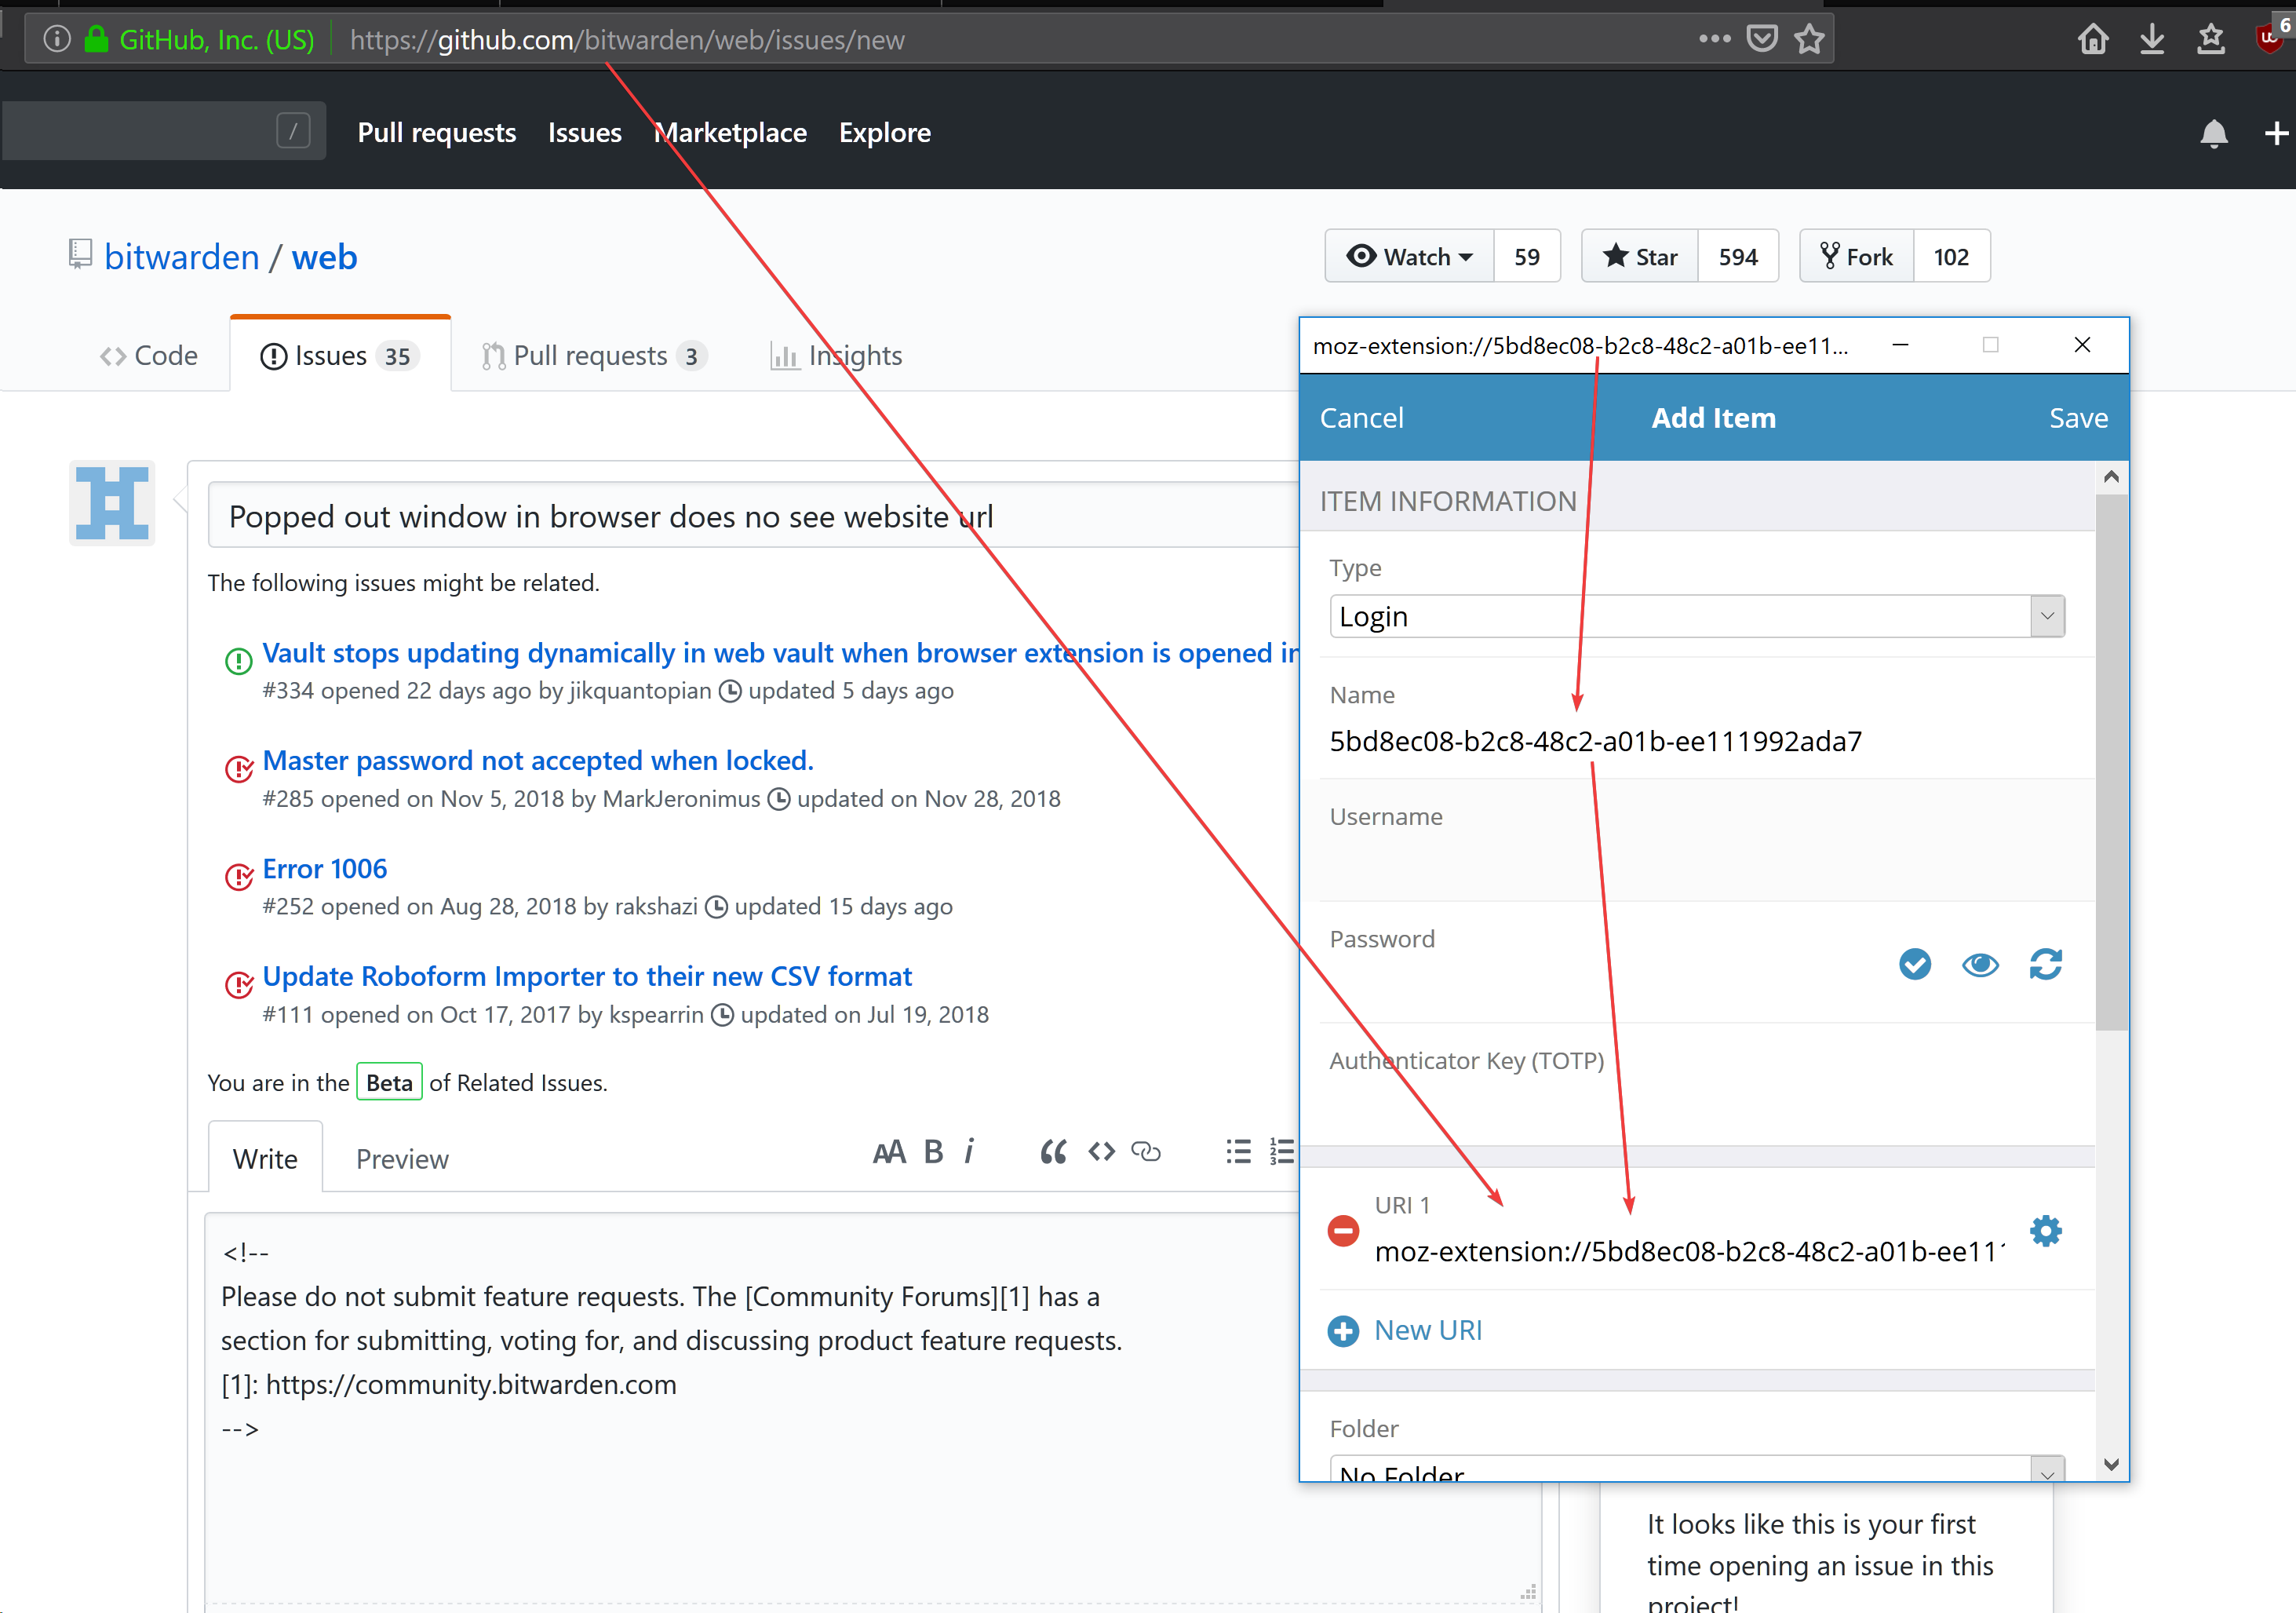Image resolution: width=2296 pixels, height=1613 pixels.
Task: Click the Pocket save icon
Action: (x=1762, y=39)
